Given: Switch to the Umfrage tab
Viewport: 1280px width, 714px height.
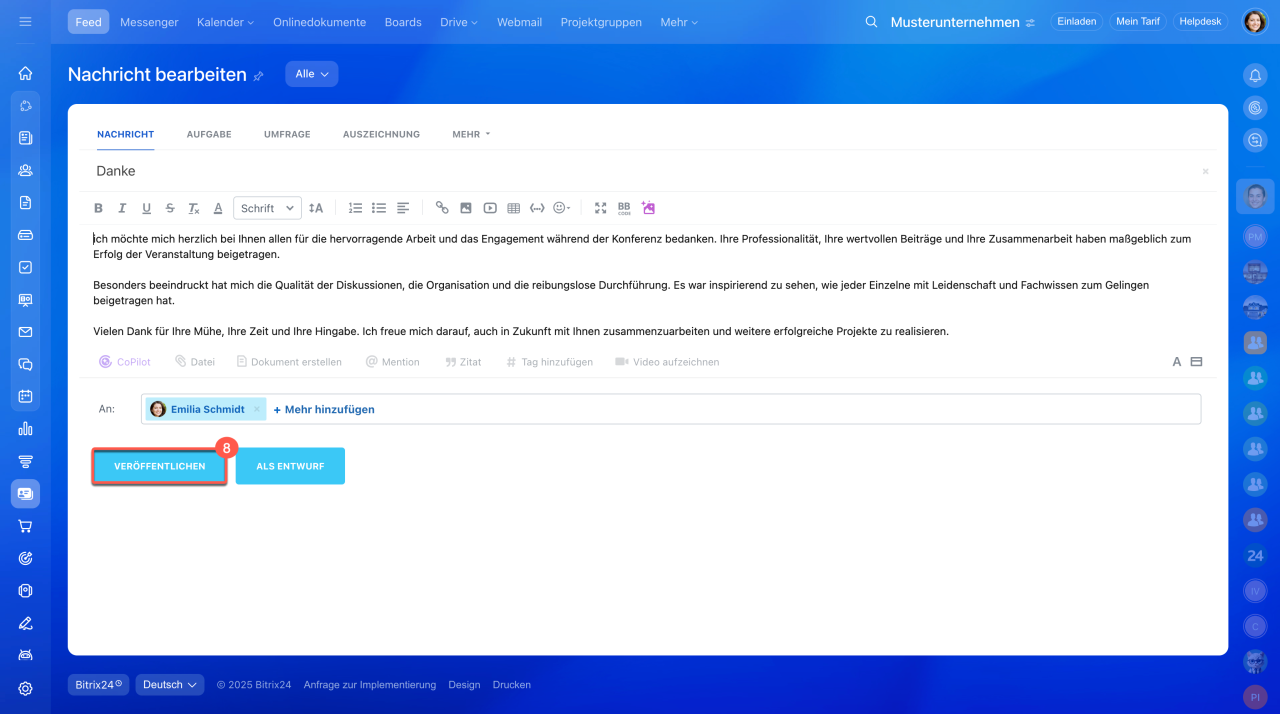Looking at the screenshot, I should coord(287,134).
